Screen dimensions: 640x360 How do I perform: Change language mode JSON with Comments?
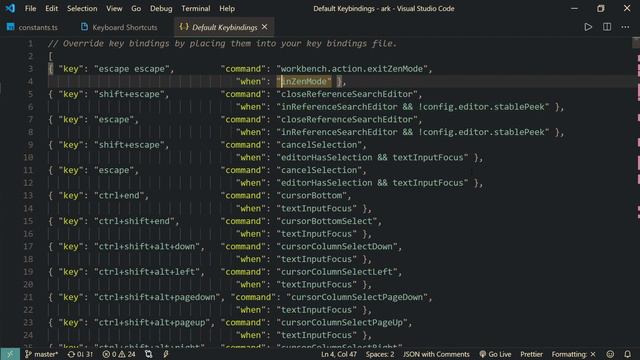click(436, 354)
